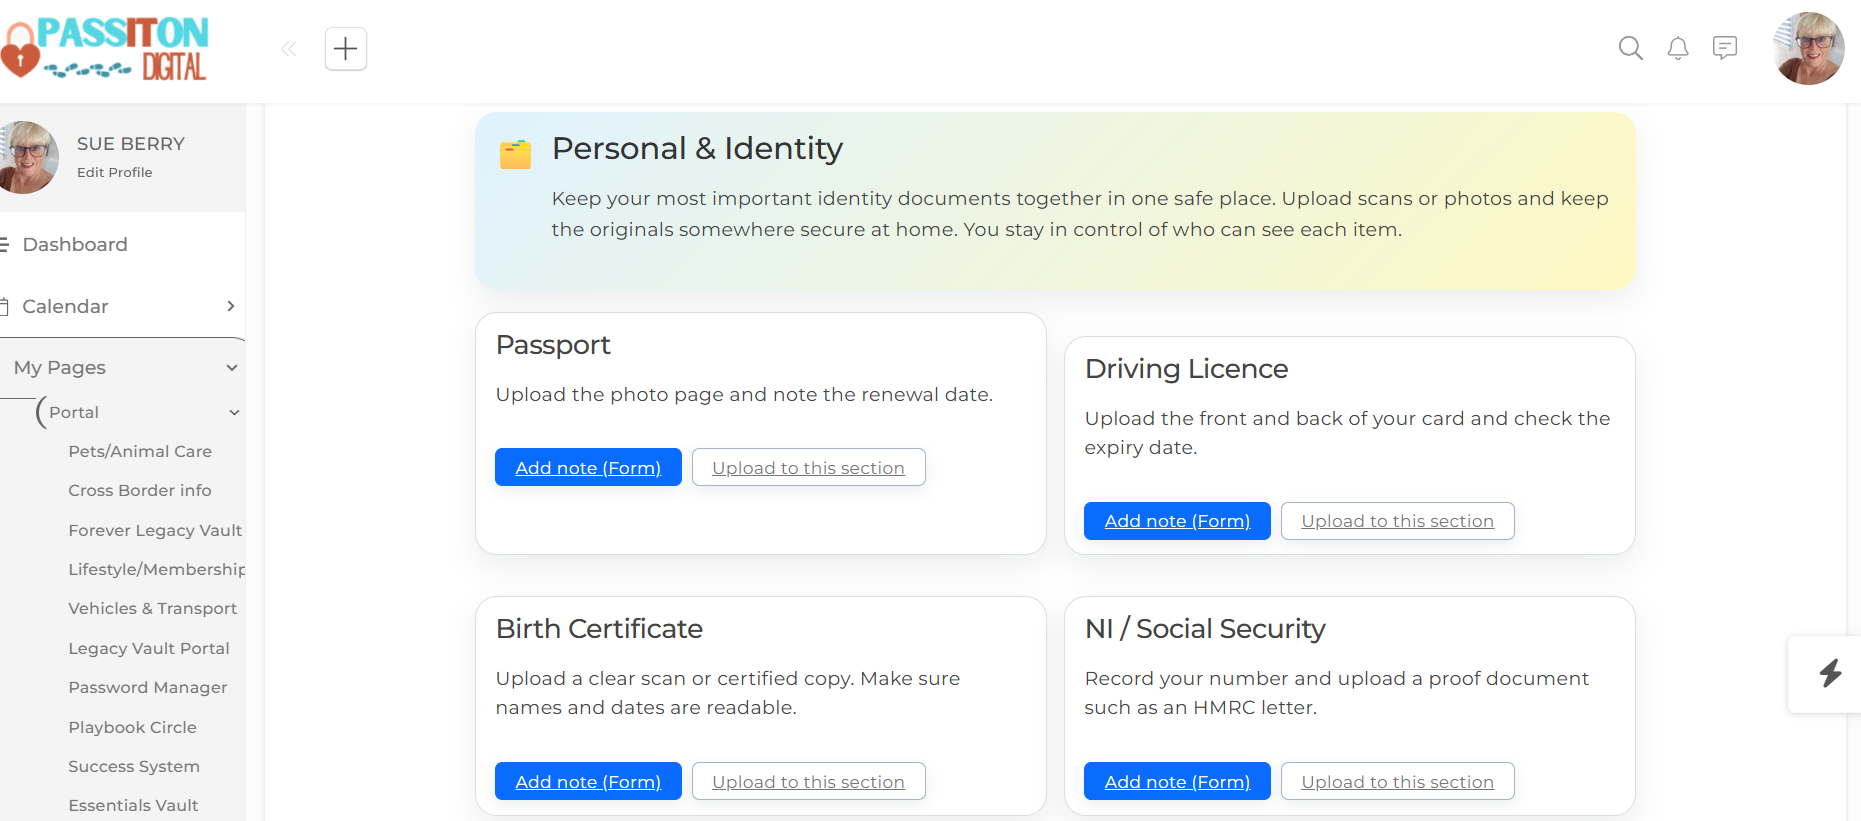Go to Dashboard in the sidebar

coord(75,244)
